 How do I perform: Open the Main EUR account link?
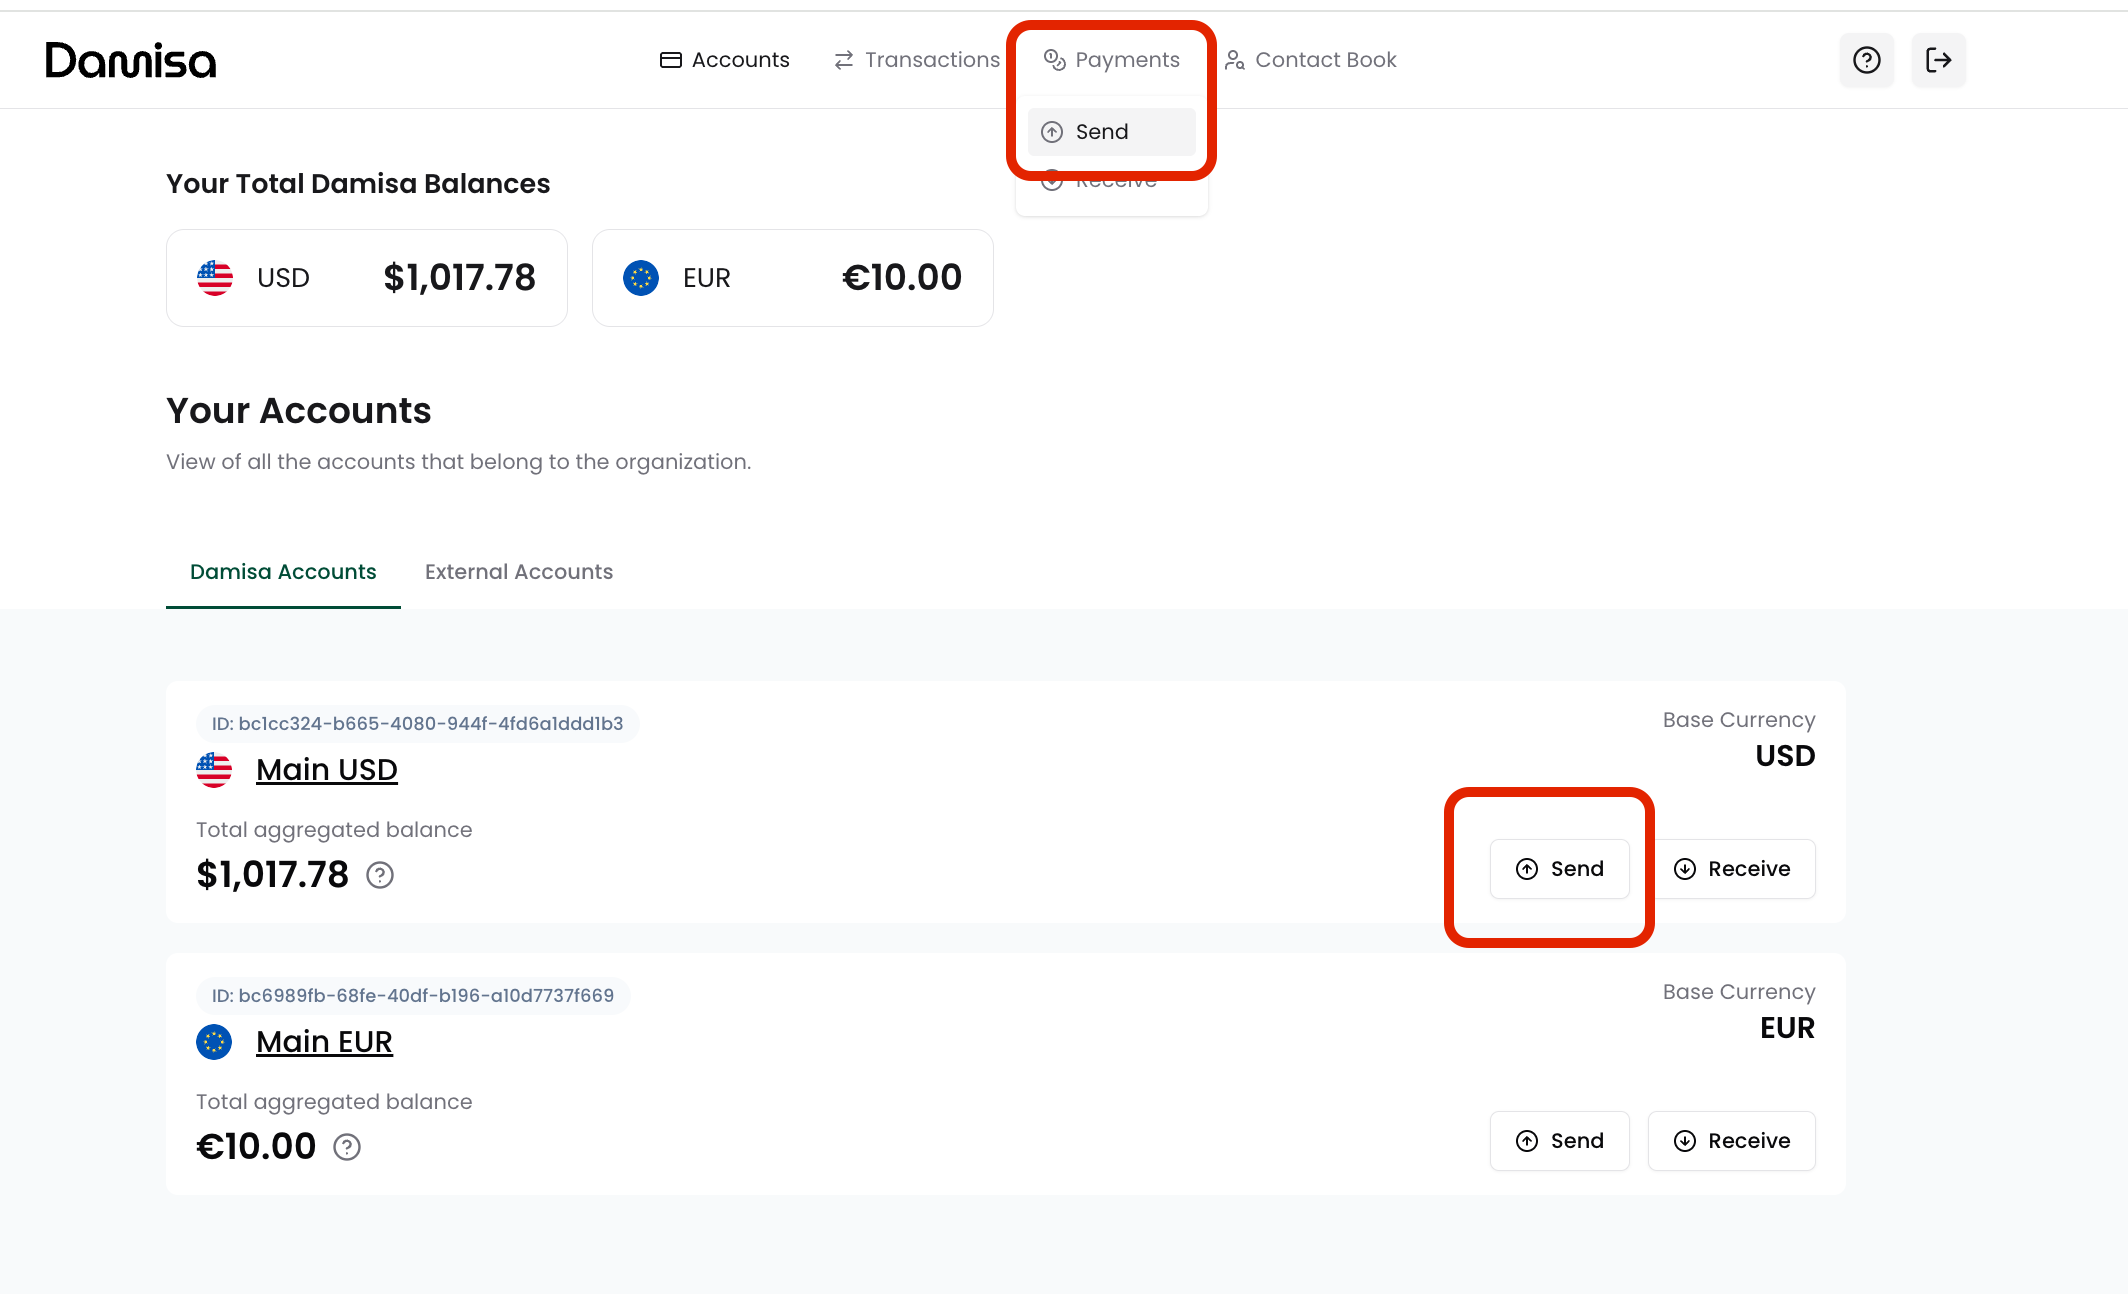(x=324, y=1042)
